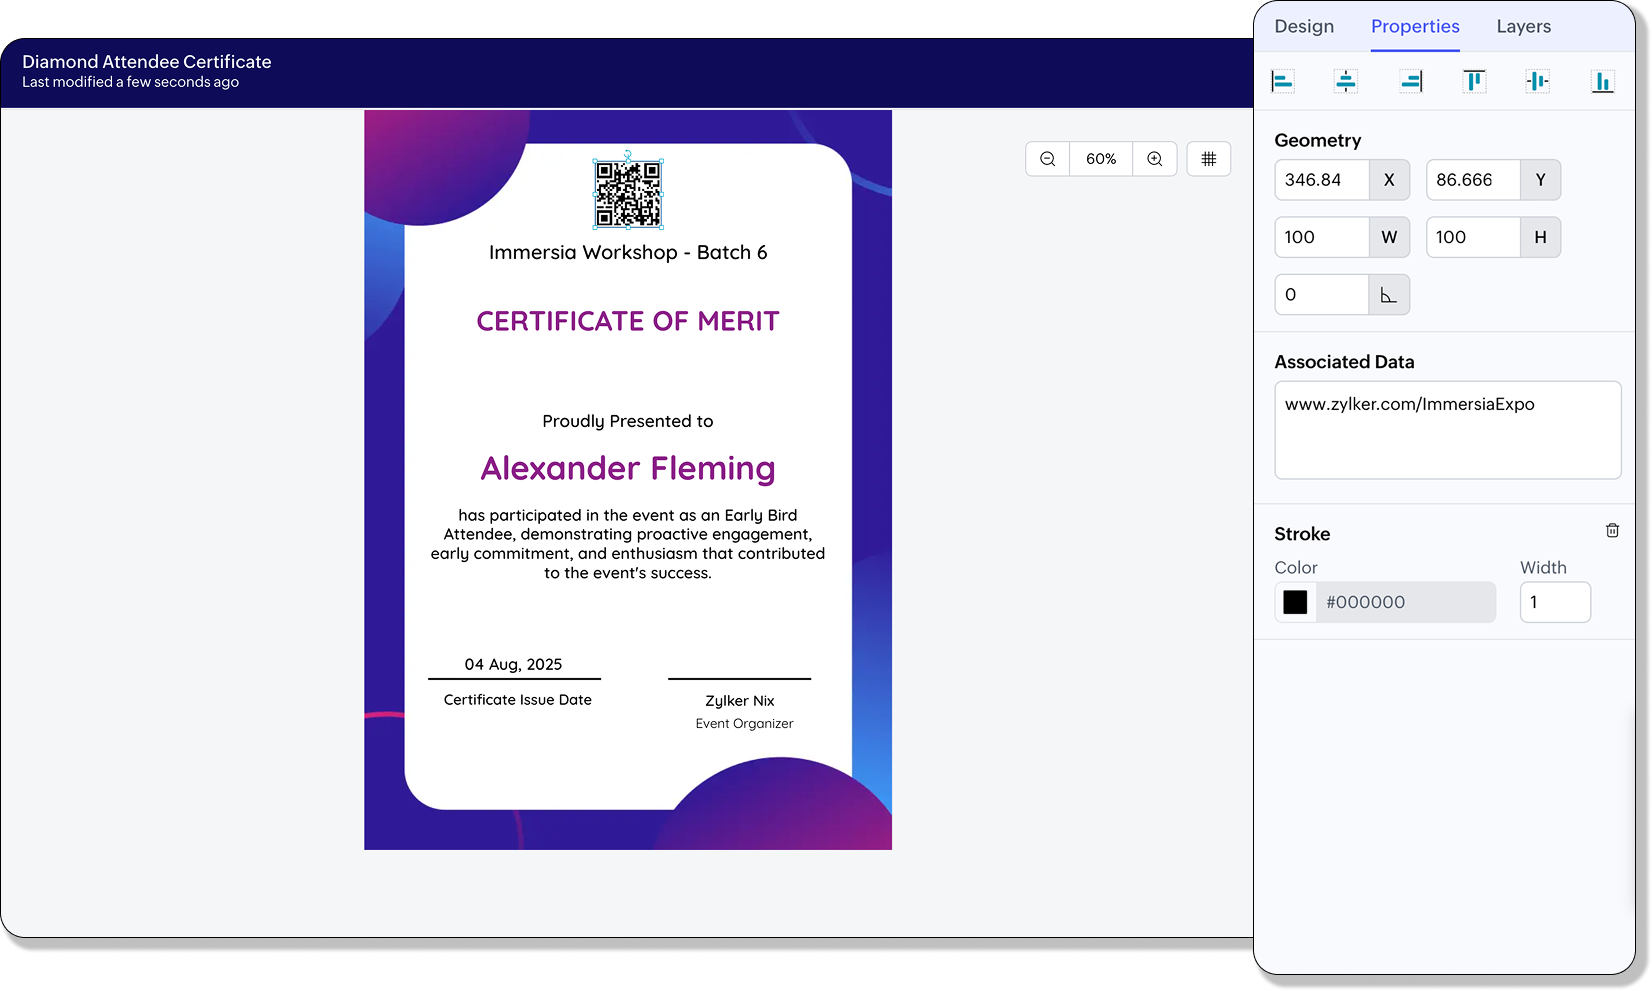Edit the Associated Data text area
Screen dimensions: 1652x991
(x=1447, y=430)
